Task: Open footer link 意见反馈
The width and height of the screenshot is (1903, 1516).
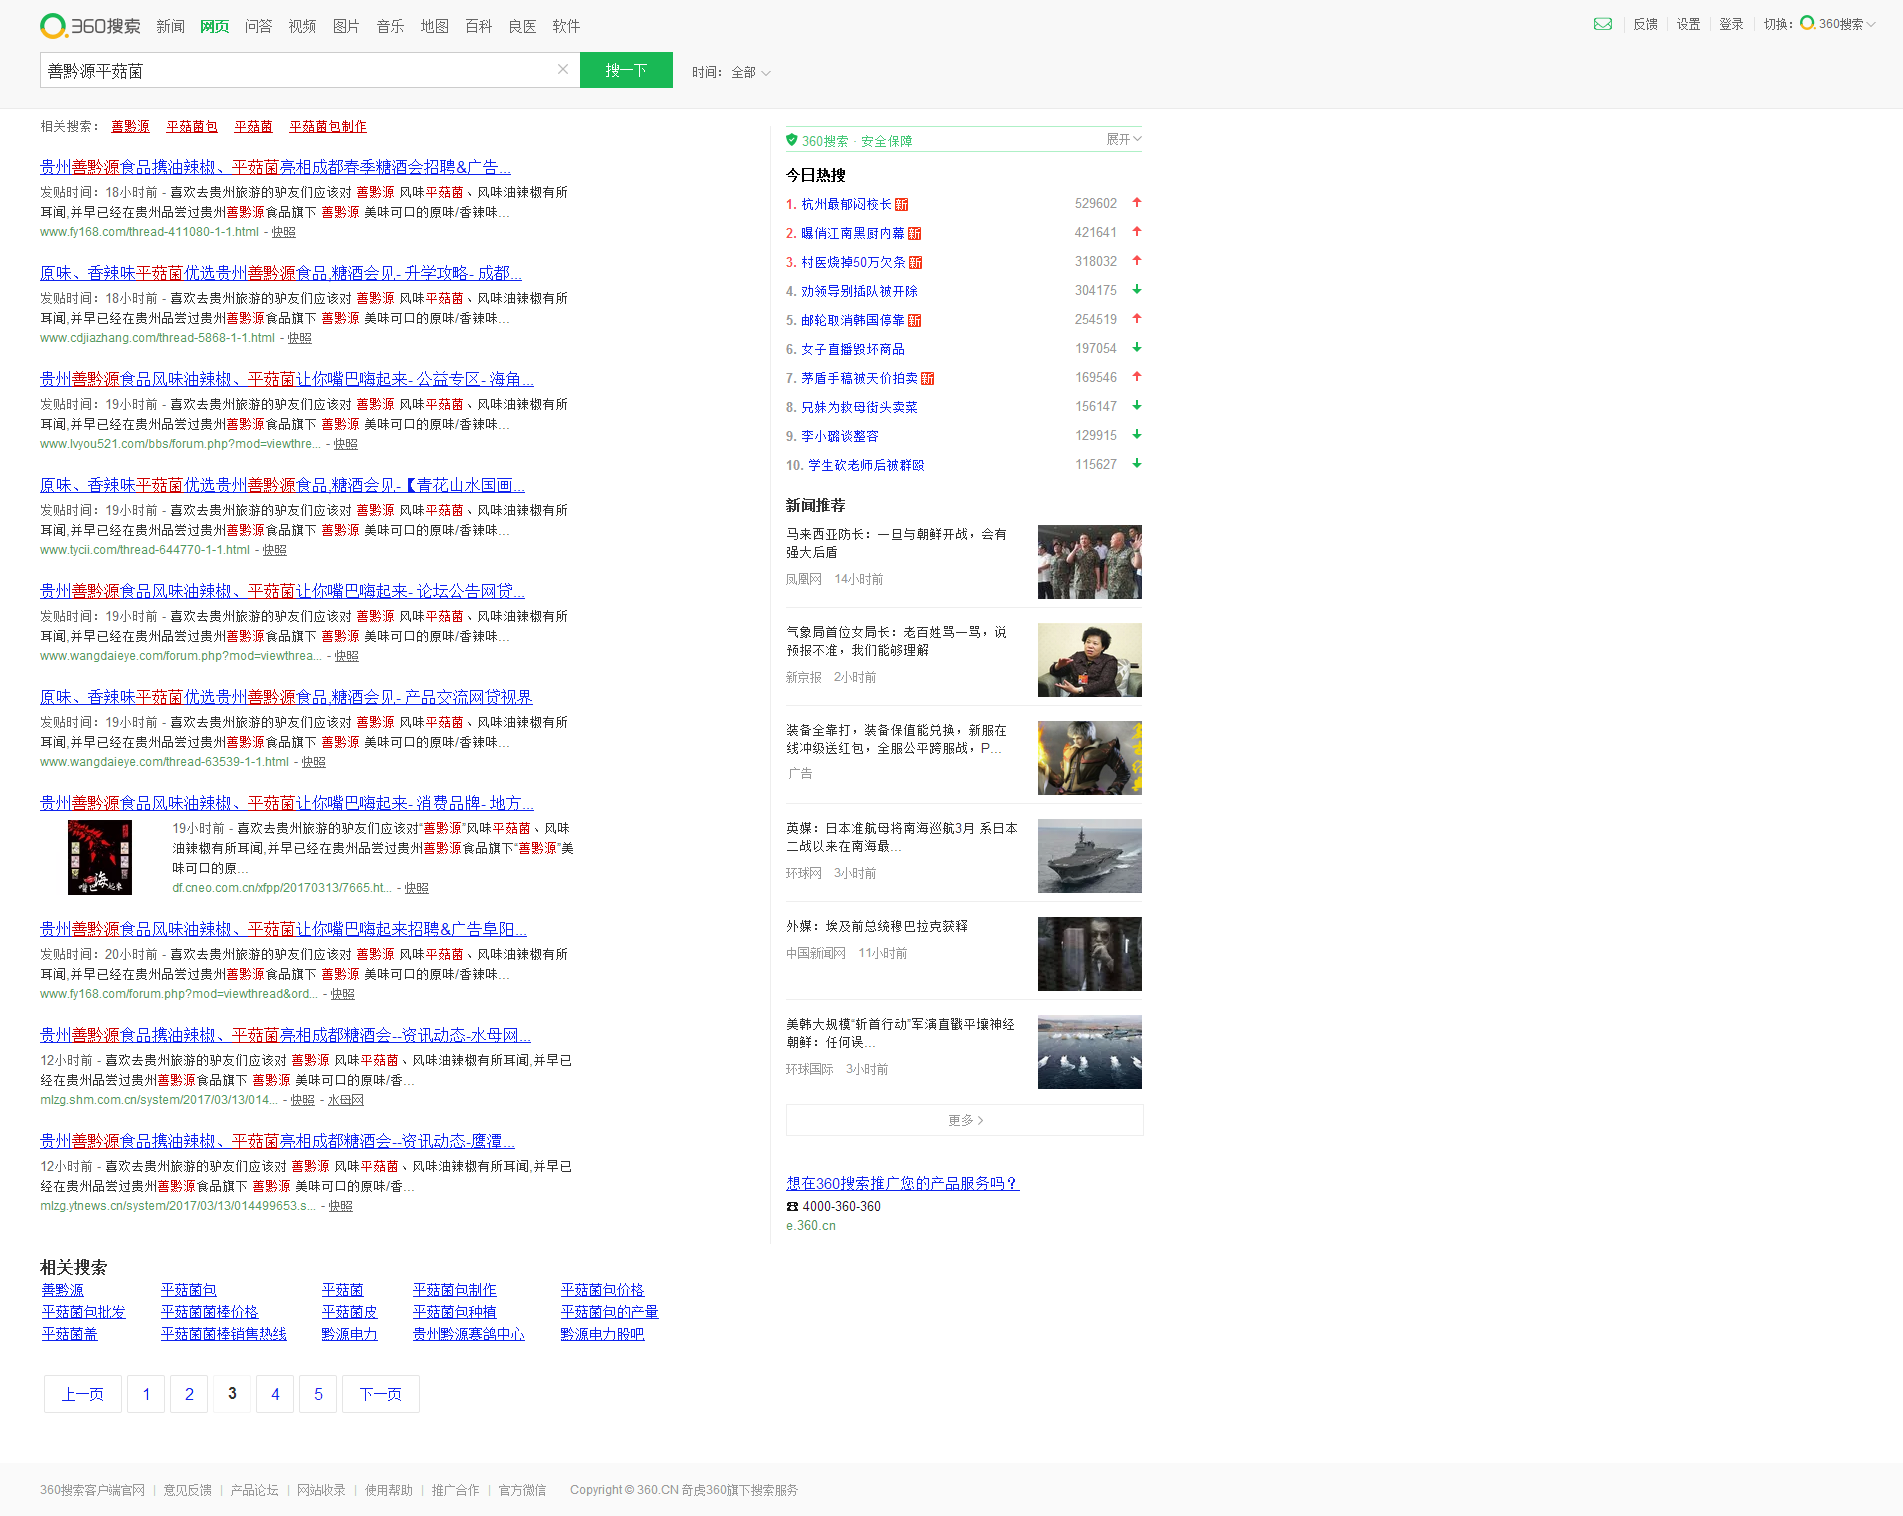Action: pyautogui.click(x=188, y=1490)
